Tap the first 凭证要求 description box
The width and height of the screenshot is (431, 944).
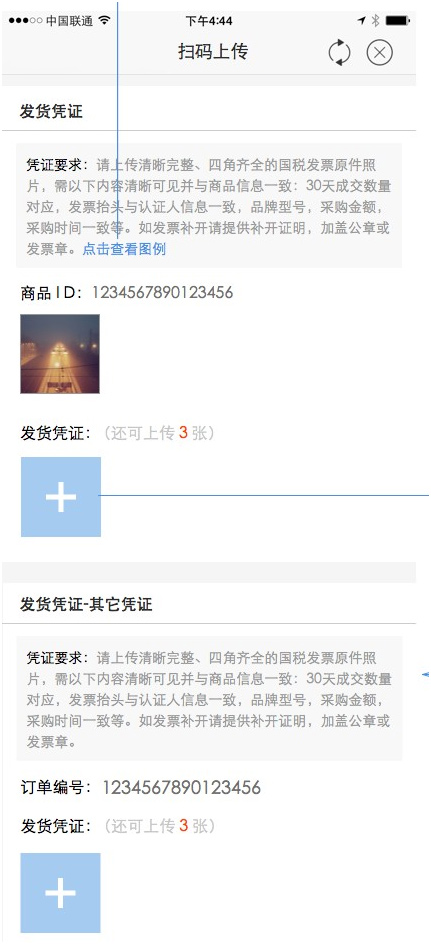click(209, 205)
